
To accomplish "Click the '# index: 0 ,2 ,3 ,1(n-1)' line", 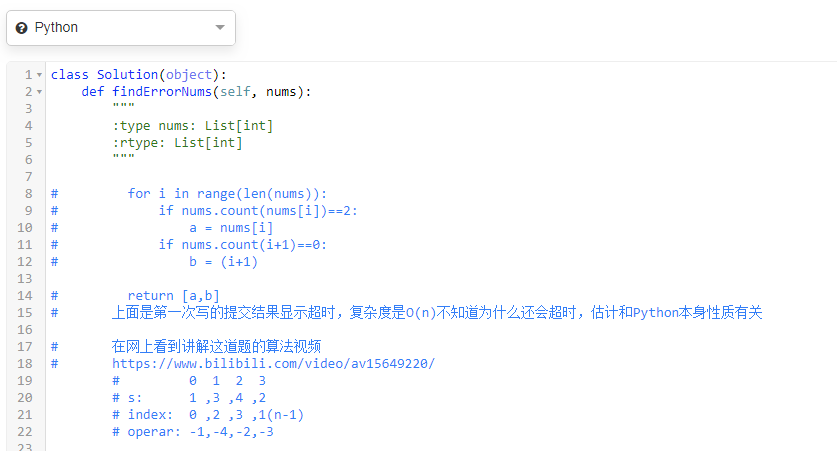I will pos(208,415).
